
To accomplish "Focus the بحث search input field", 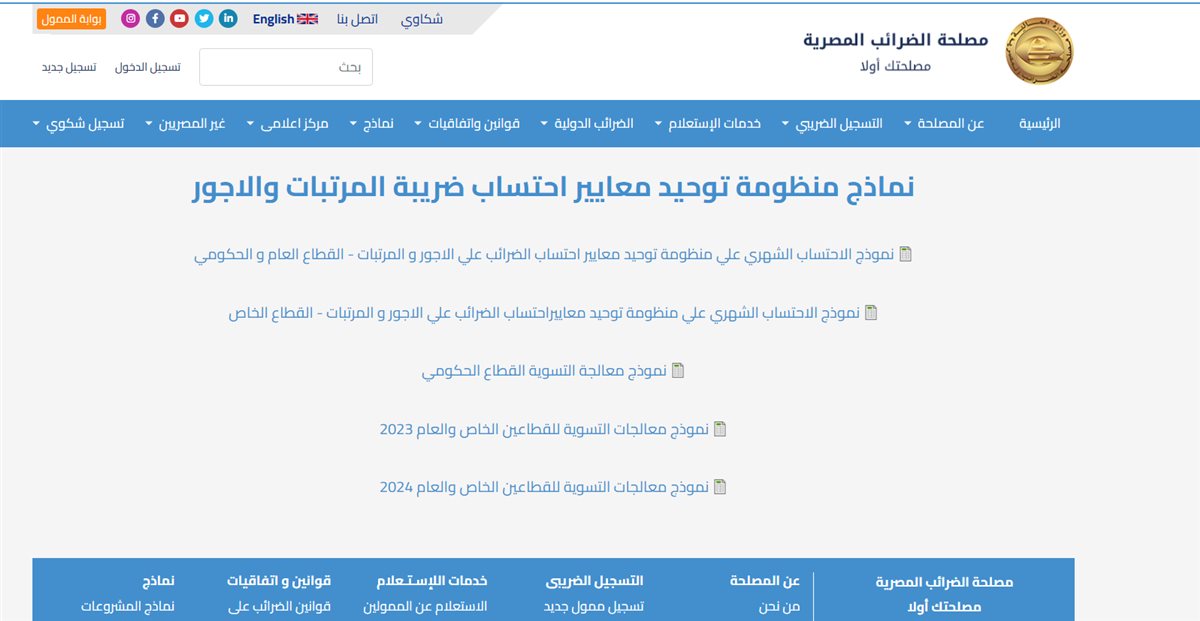I will click(x=286, y=67).
